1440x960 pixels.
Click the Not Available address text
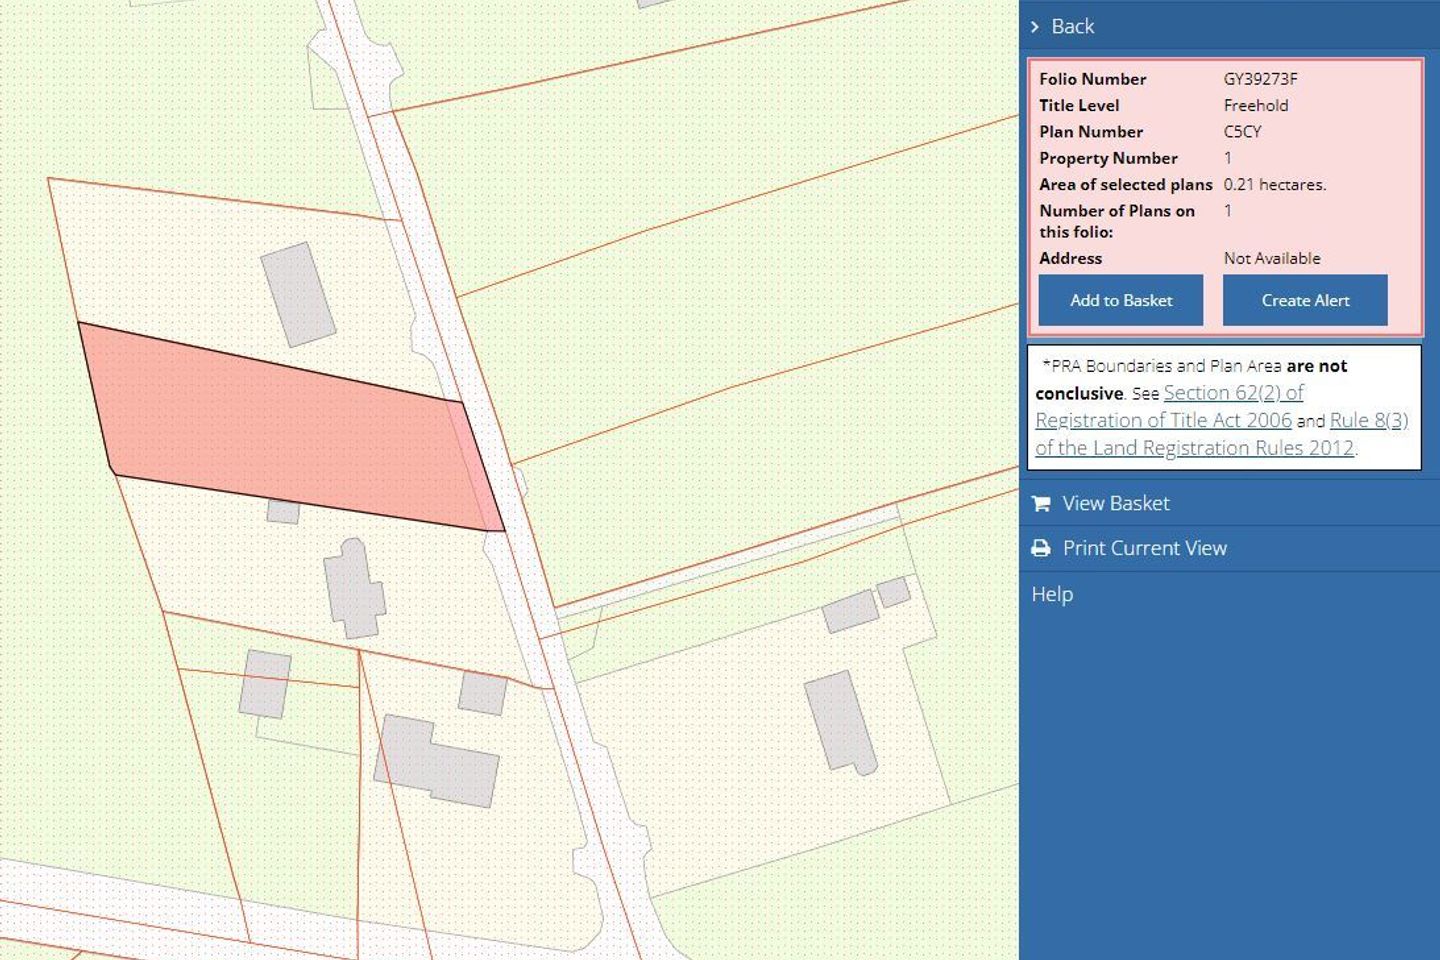tap(1270, 258)
